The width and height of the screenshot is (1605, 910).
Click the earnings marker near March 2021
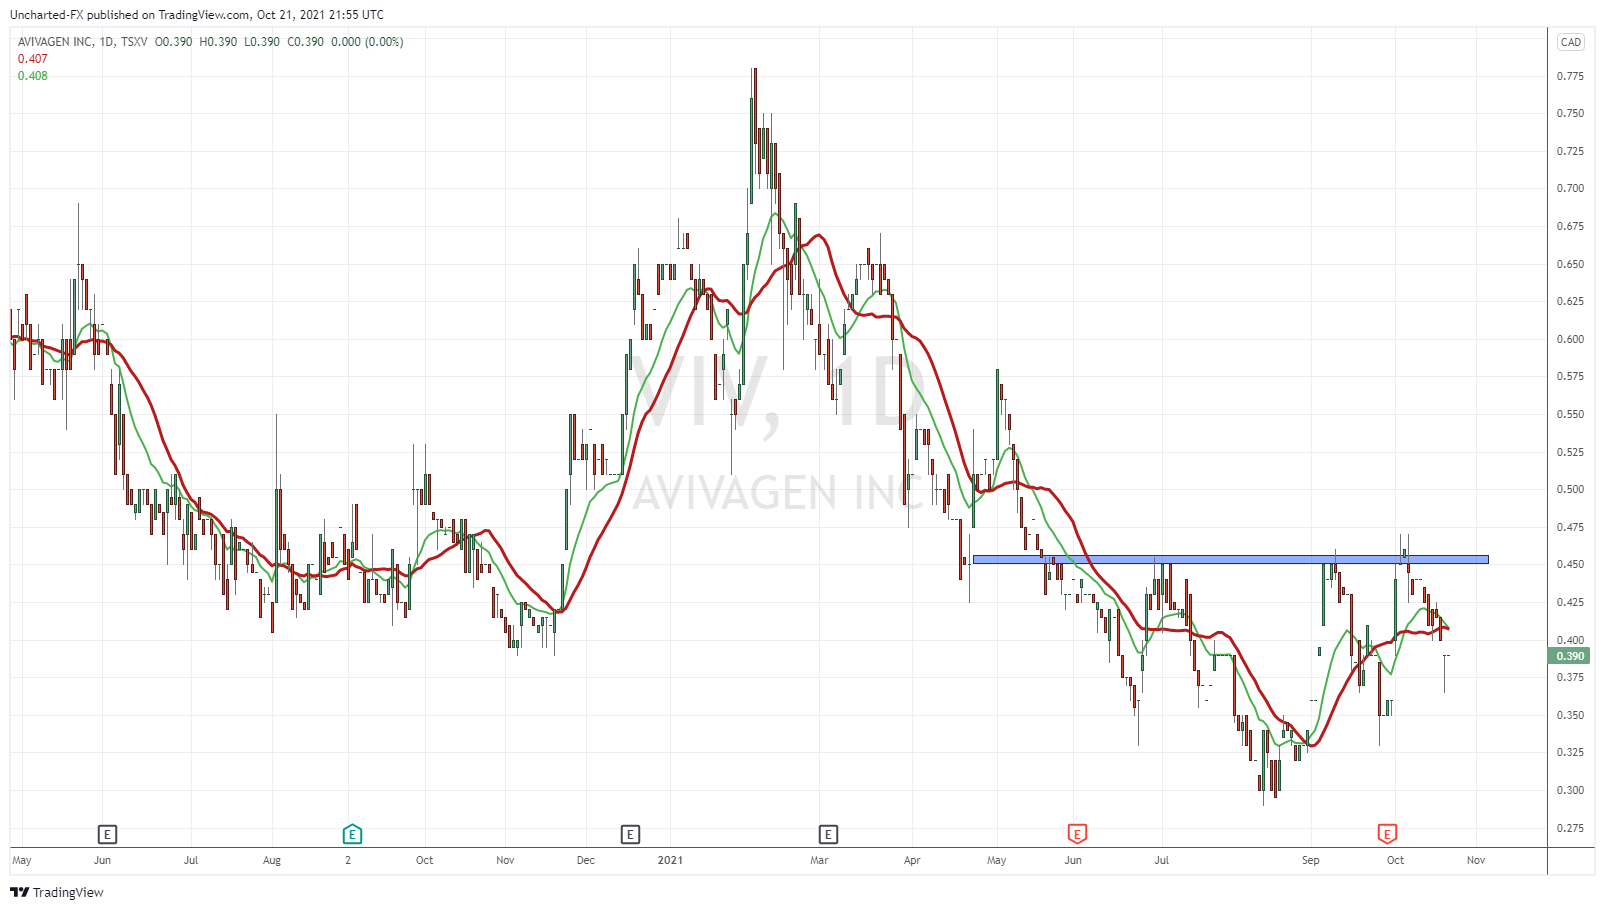pos(828,834)
